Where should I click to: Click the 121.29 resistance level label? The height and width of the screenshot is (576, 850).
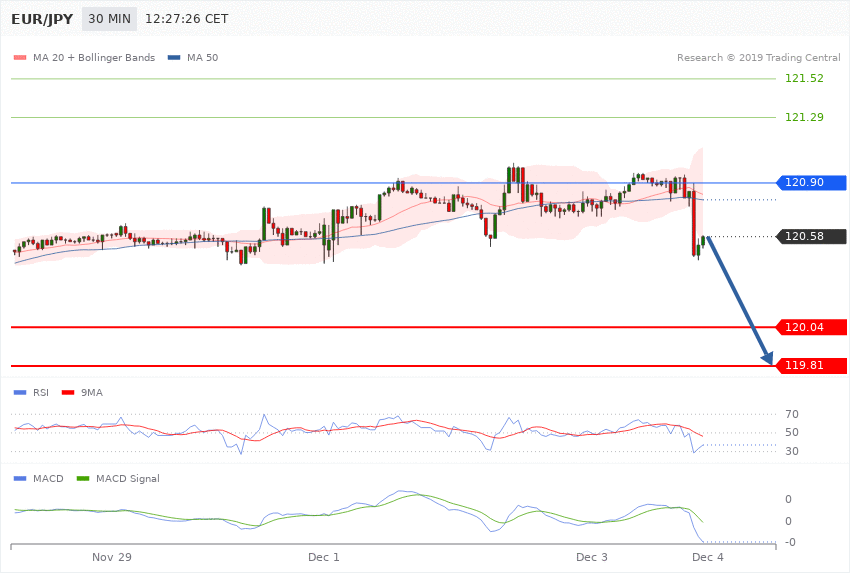point(804,117)
